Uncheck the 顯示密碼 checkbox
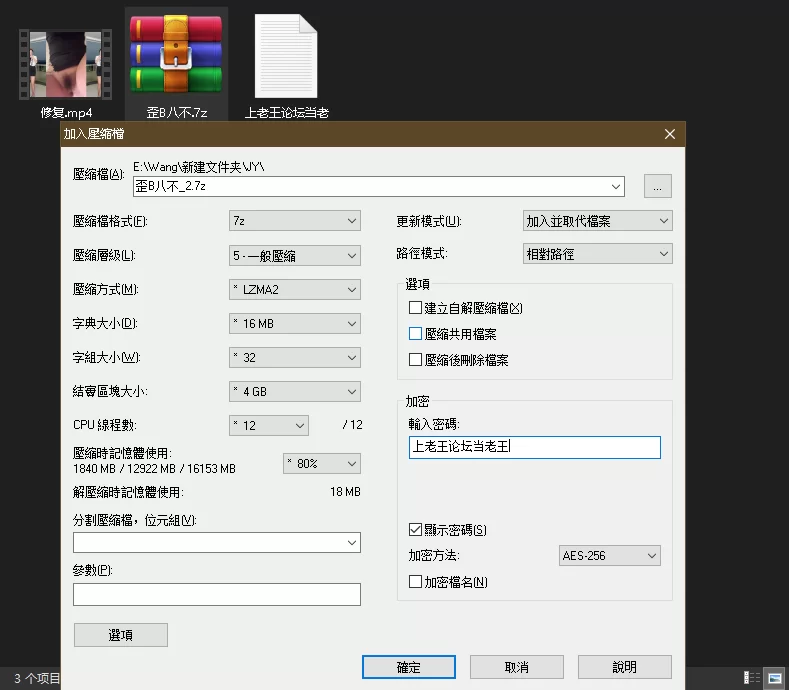Screen dimensions: 789x690 416,530
